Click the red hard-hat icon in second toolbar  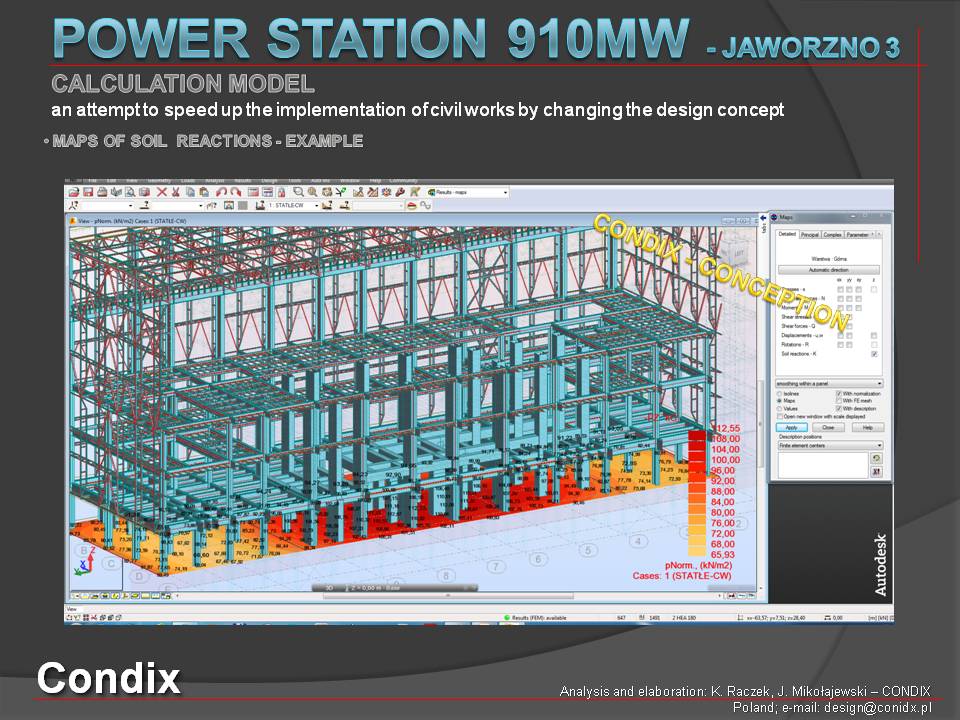[411, 206]
